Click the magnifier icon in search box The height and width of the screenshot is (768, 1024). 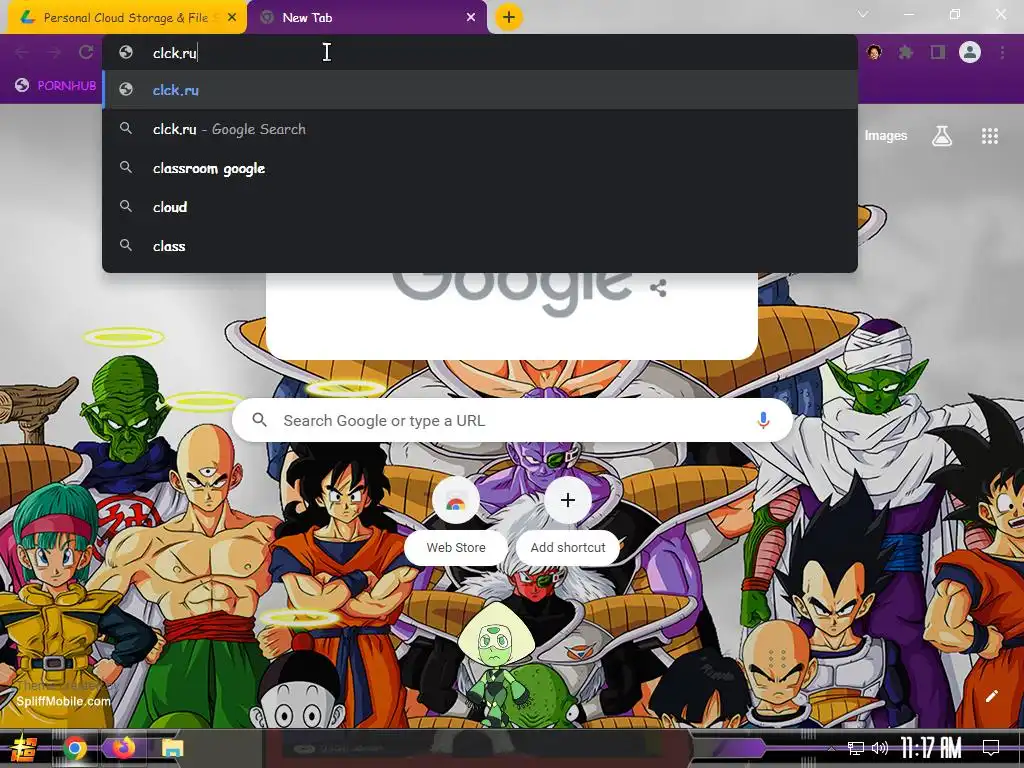pyautogui.click(x=259, y=420)
